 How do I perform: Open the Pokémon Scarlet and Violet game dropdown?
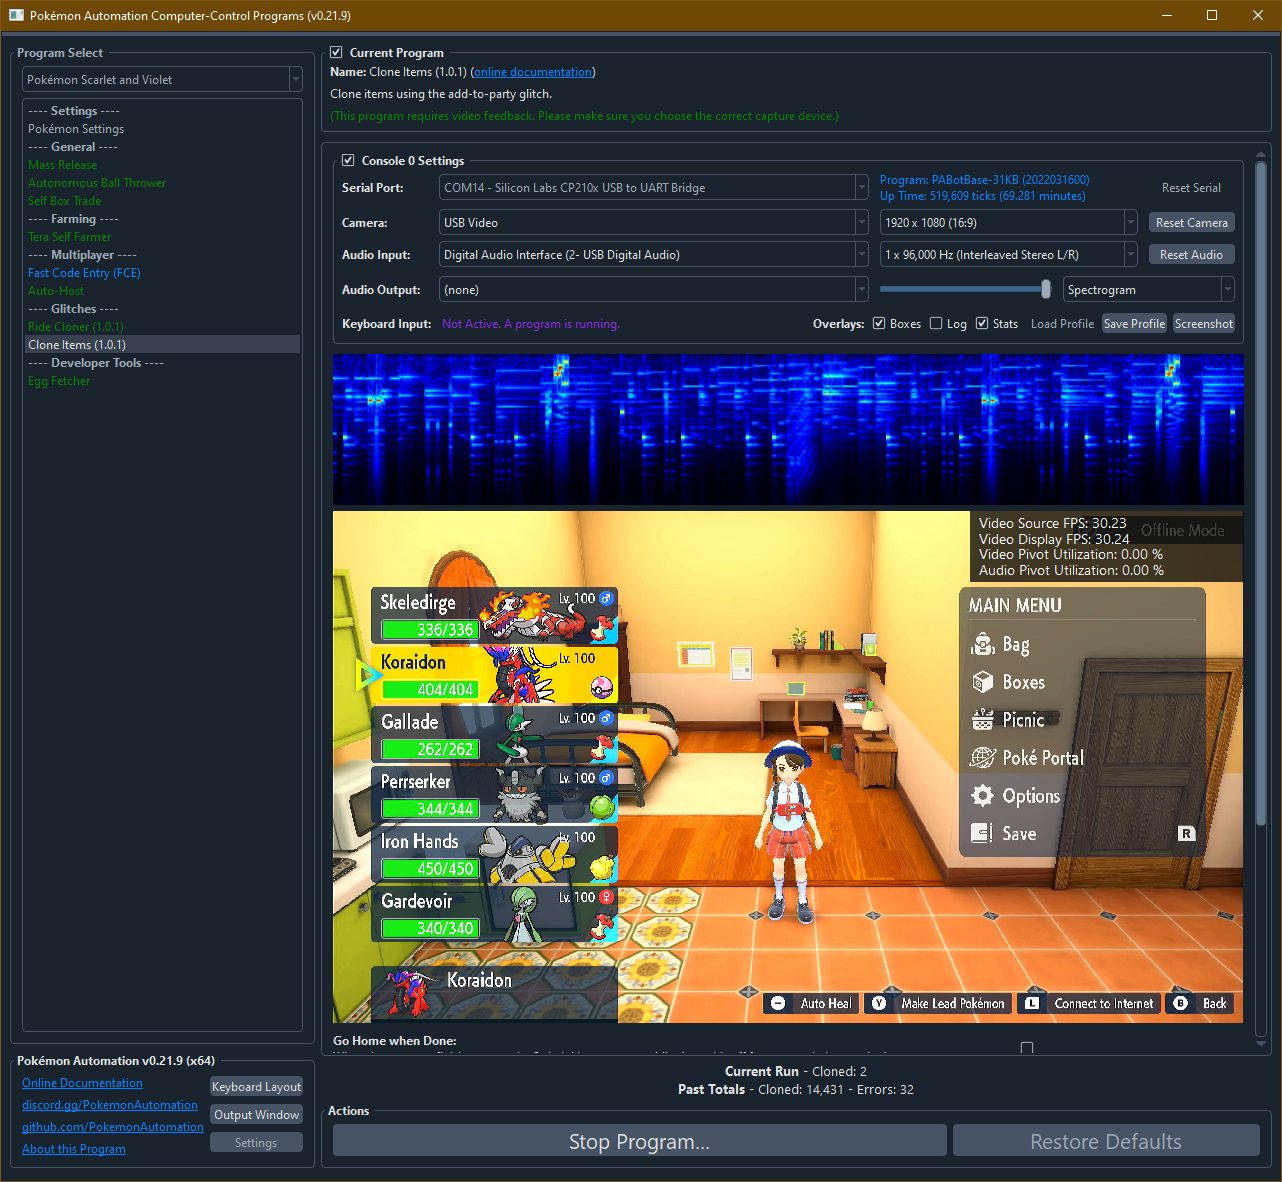[162, 80]
